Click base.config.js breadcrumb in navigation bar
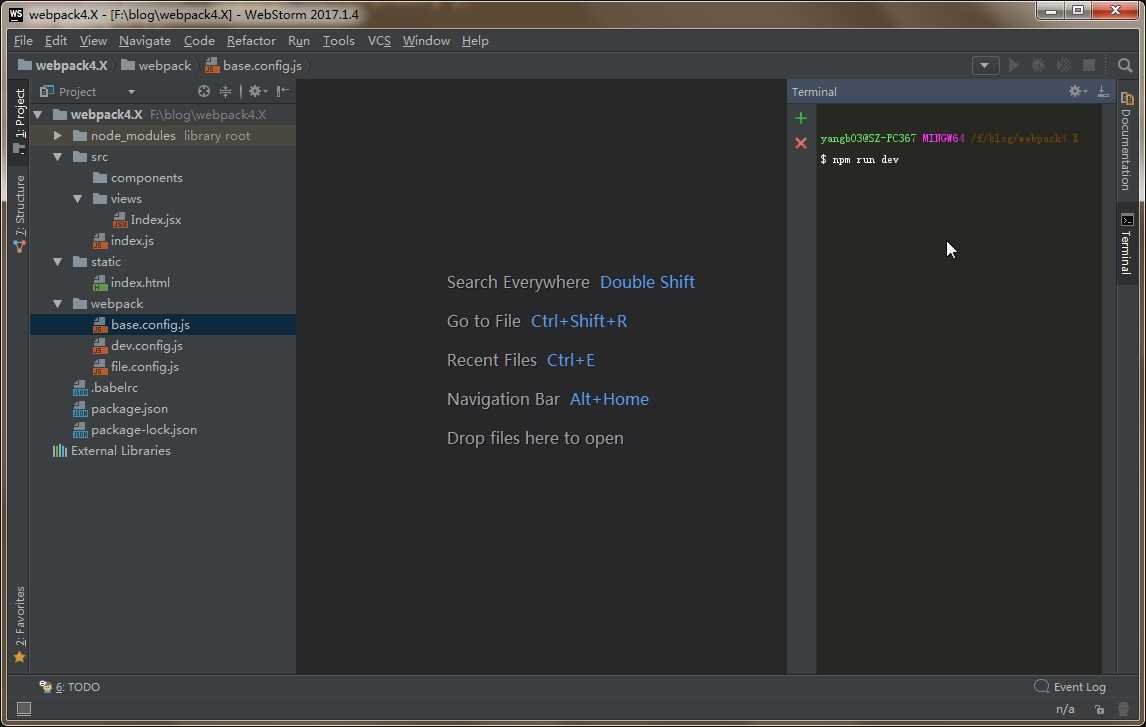 [x=254, y=66]
